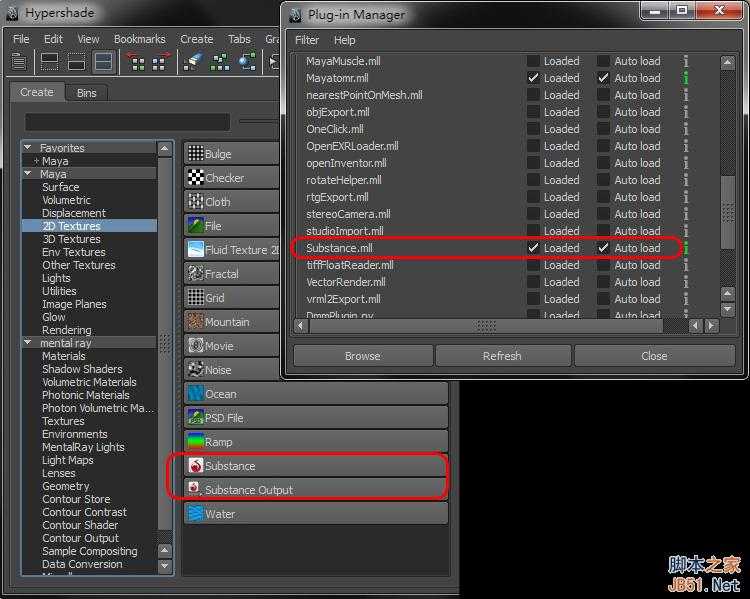Select mental ray Materials category
The image size is (750, 599).
point(64,356)
